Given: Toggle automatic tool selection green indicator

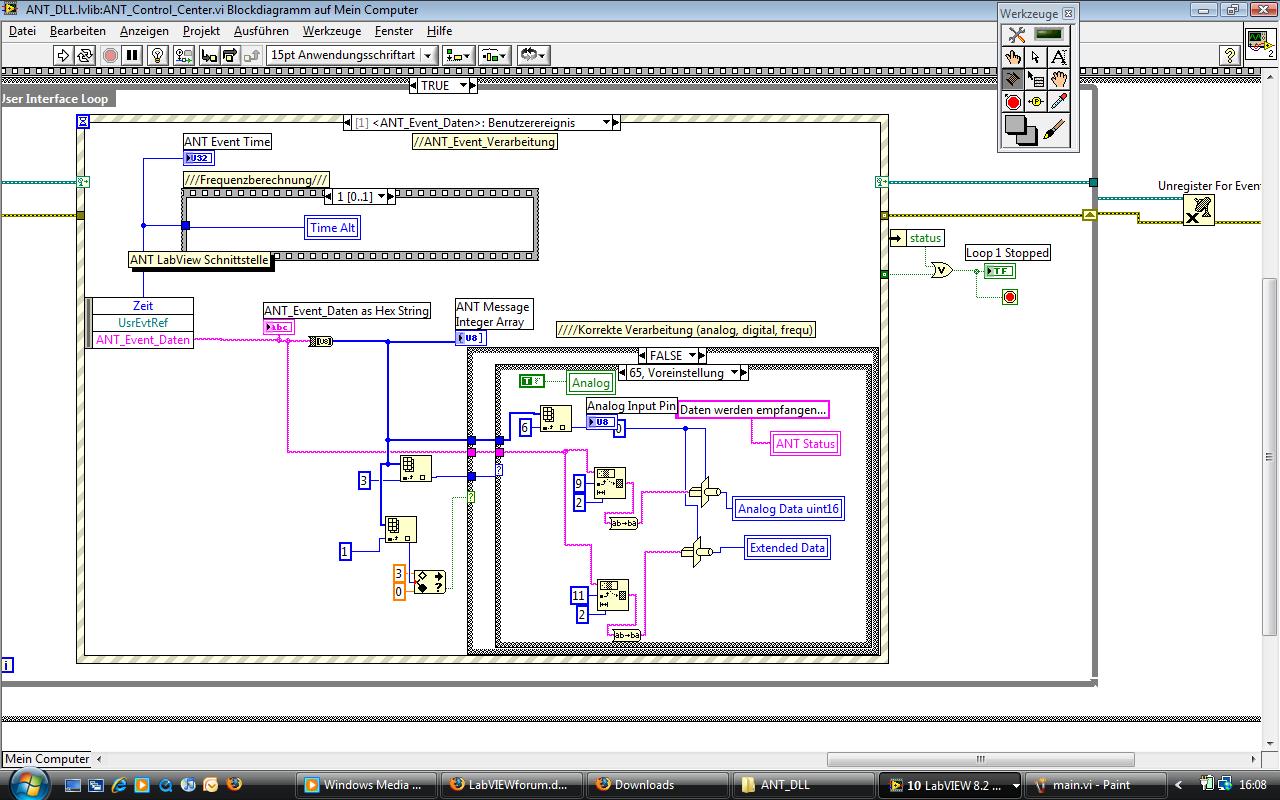Looking at the screenshot, I should click(x=1048, y=35).
